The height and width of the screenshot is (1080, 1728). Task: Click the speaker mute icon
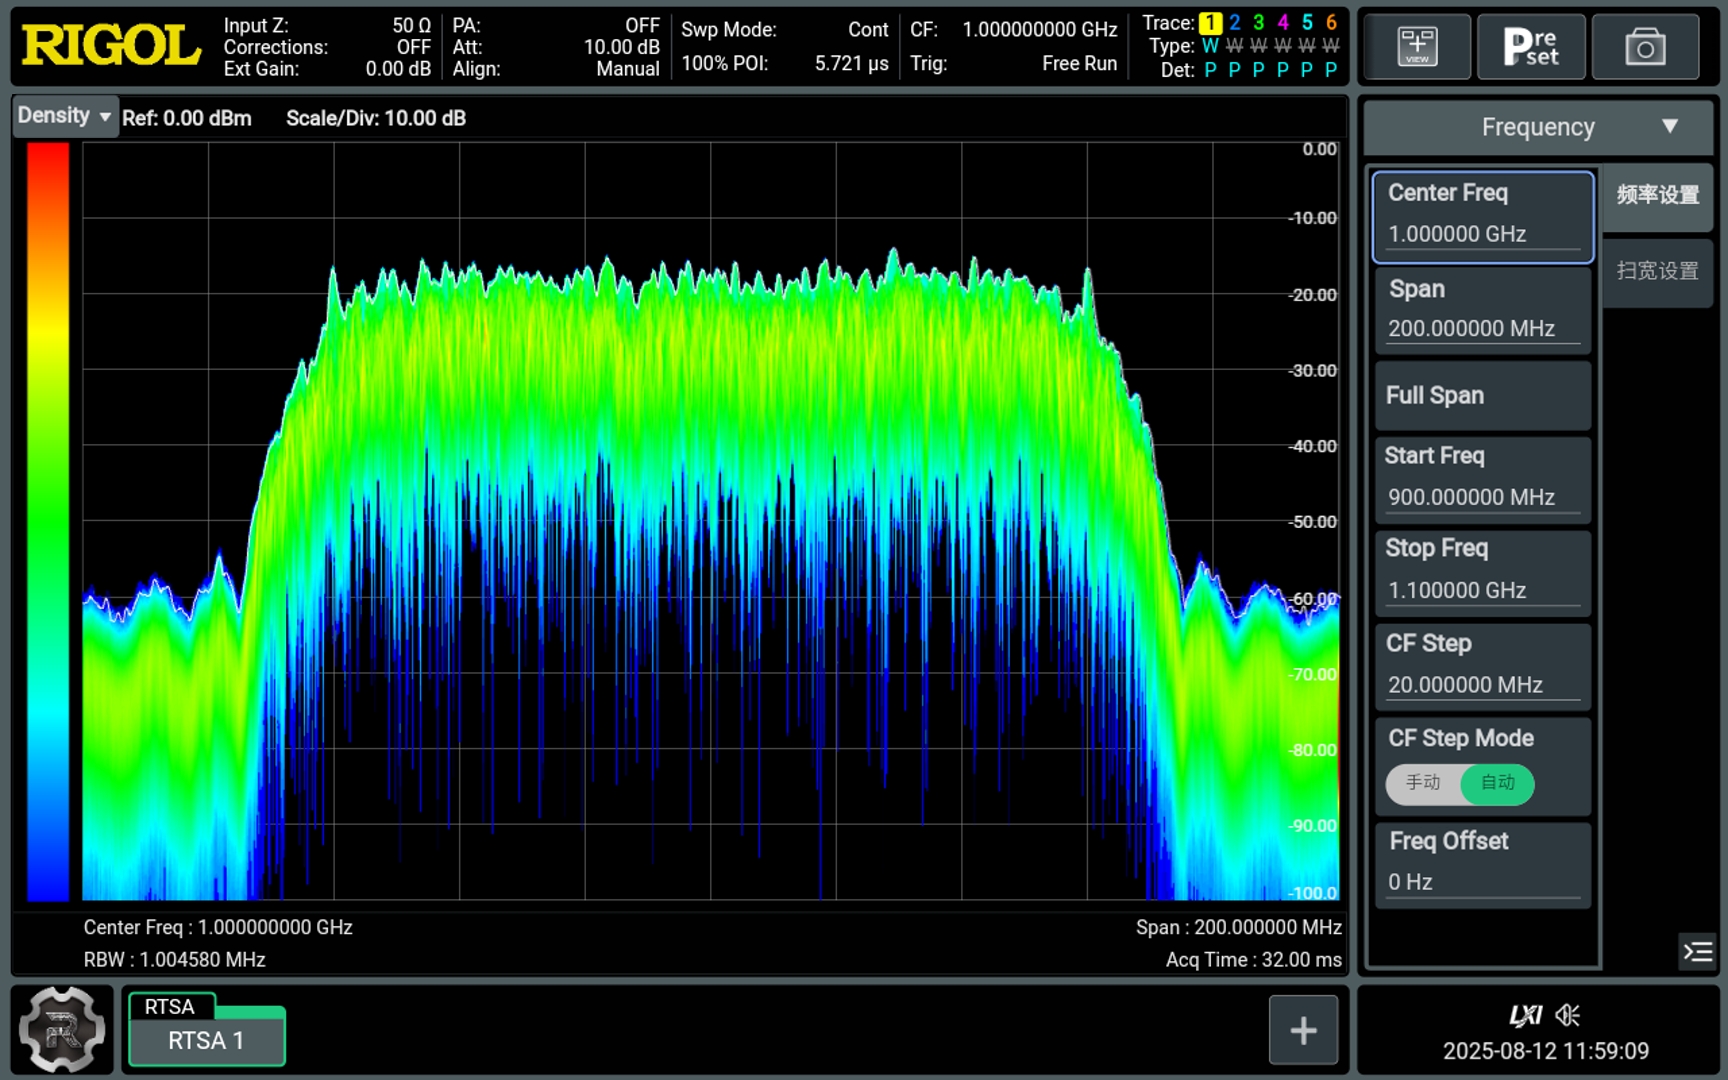(x=1565, y=1015)
